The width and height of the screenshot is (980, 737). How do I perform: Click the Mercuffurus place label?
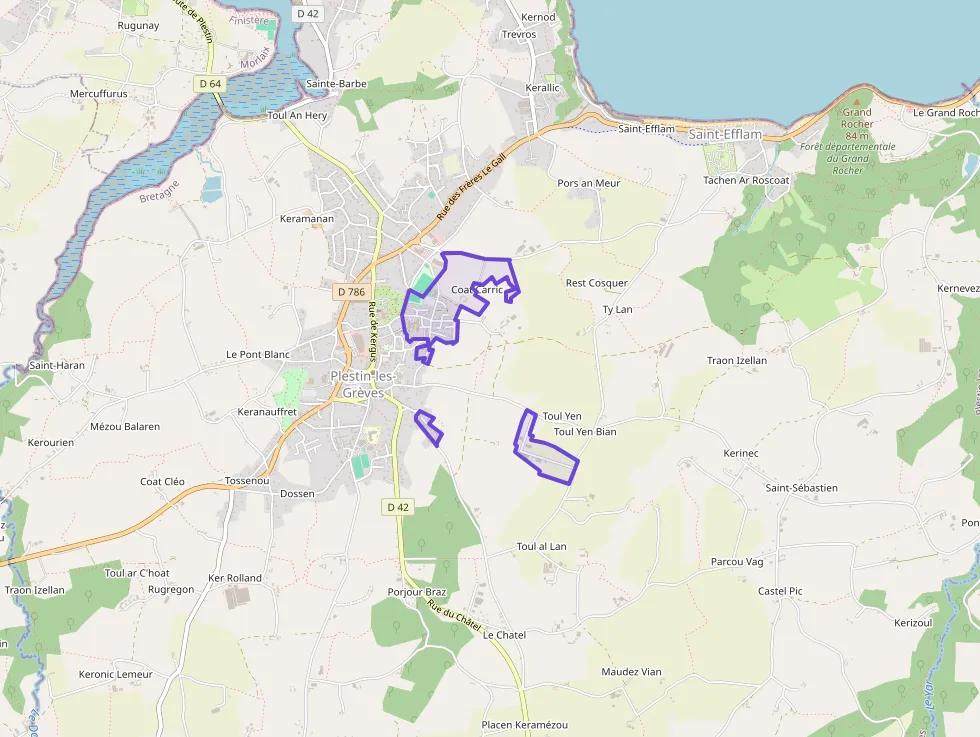[99, 94]
